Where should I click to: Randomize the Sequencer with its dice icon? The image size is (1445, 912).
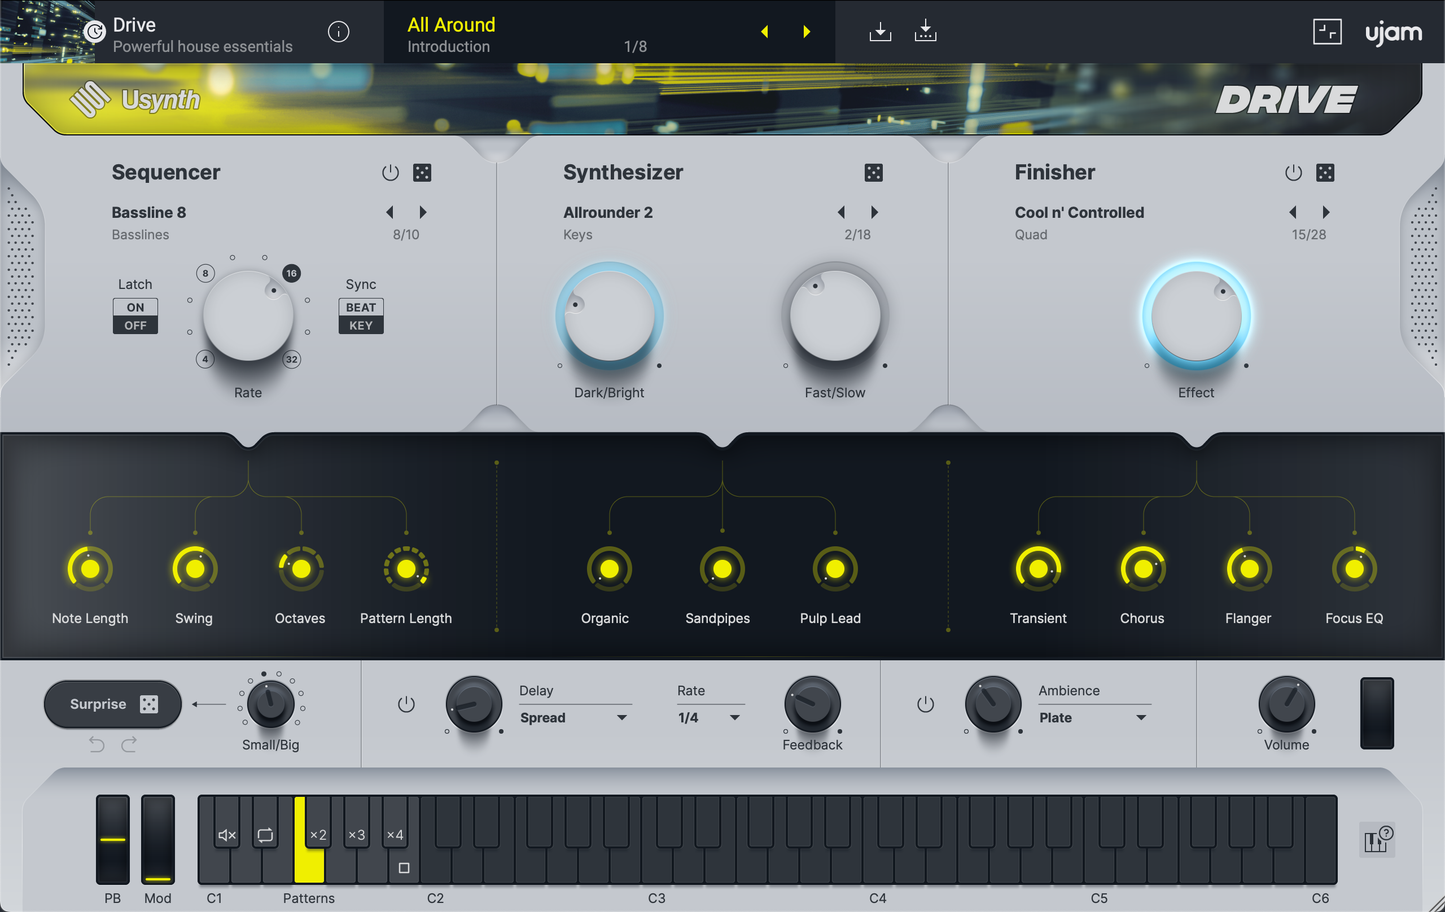tap(422, 173)
